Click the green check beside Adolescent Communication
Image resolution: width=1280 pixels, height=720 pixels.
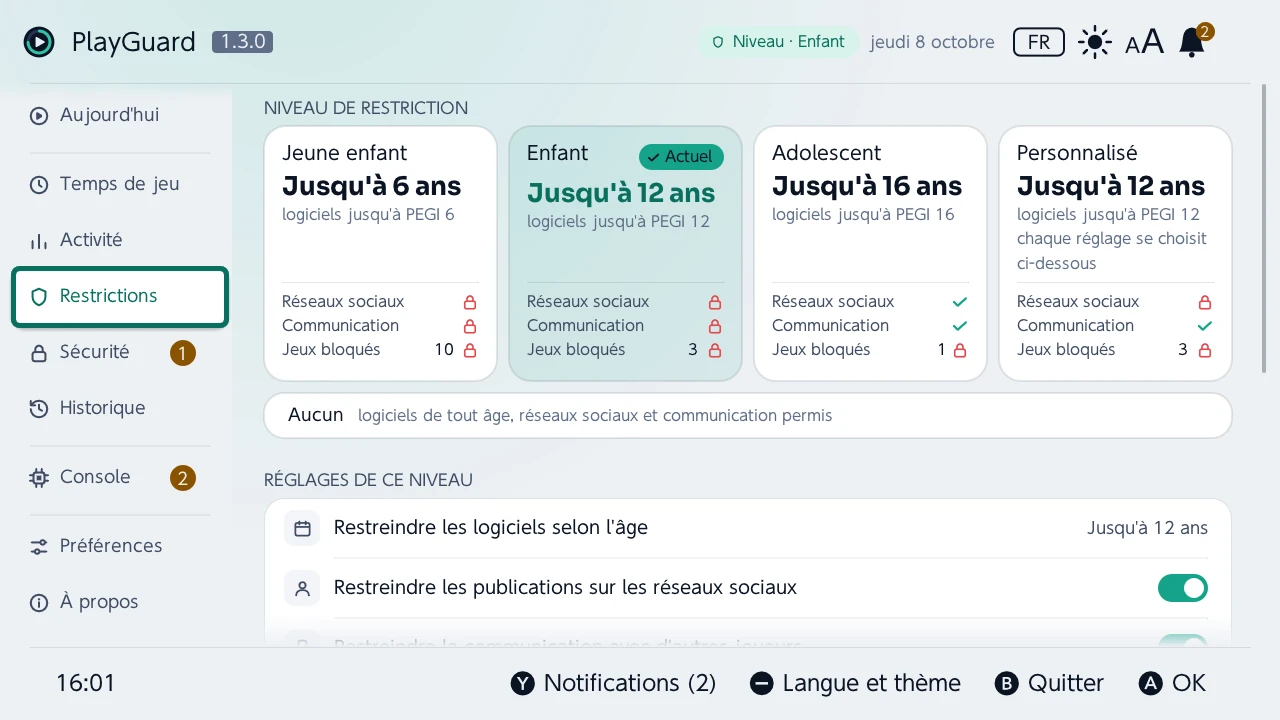point(960,326)
